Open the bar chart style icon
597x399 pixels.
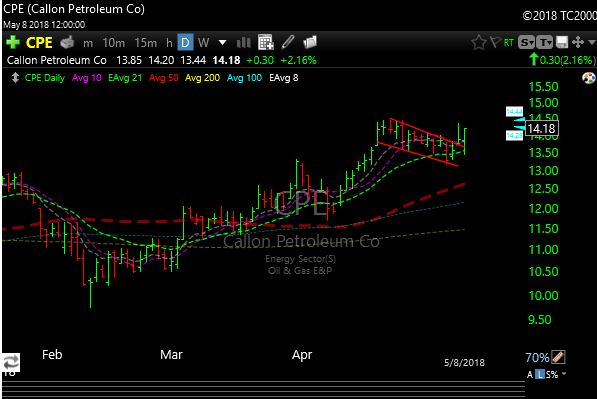pyautogui.click(x=244, y=43)
